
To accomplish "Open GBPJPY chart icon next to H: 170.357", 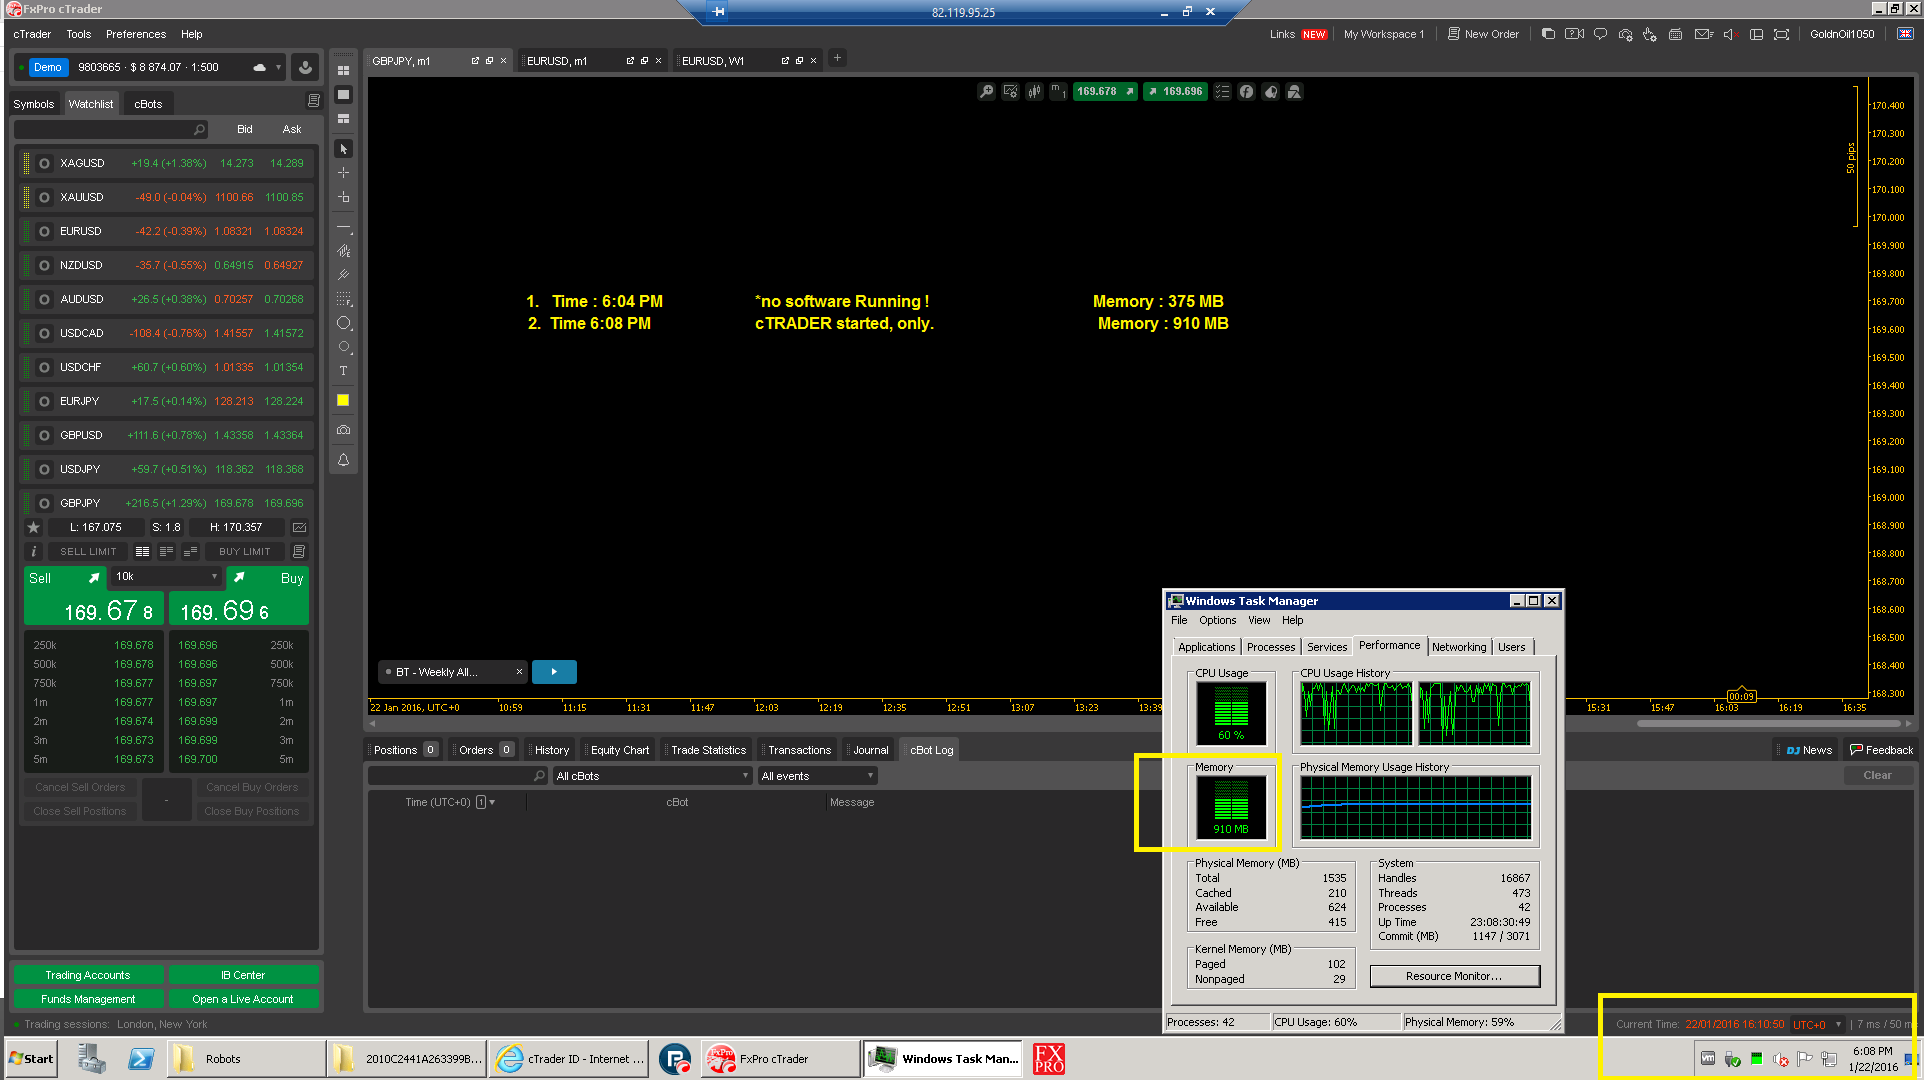I will tap(299, 527).
